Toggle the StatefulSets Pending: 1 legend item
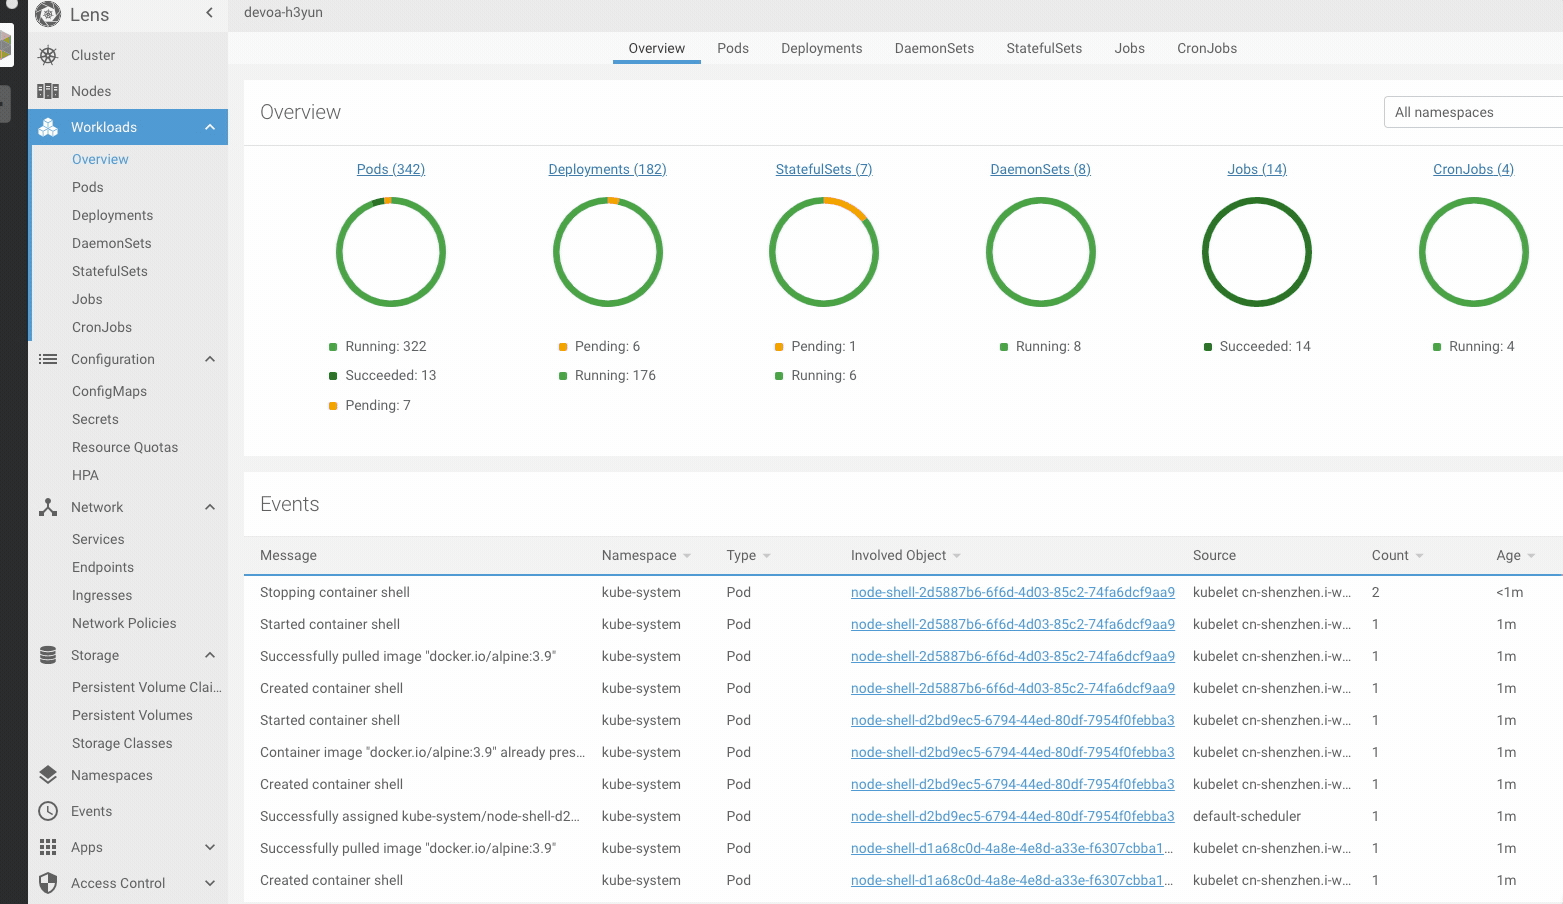Screen dimensions: 1563x904 pos(816,346)
